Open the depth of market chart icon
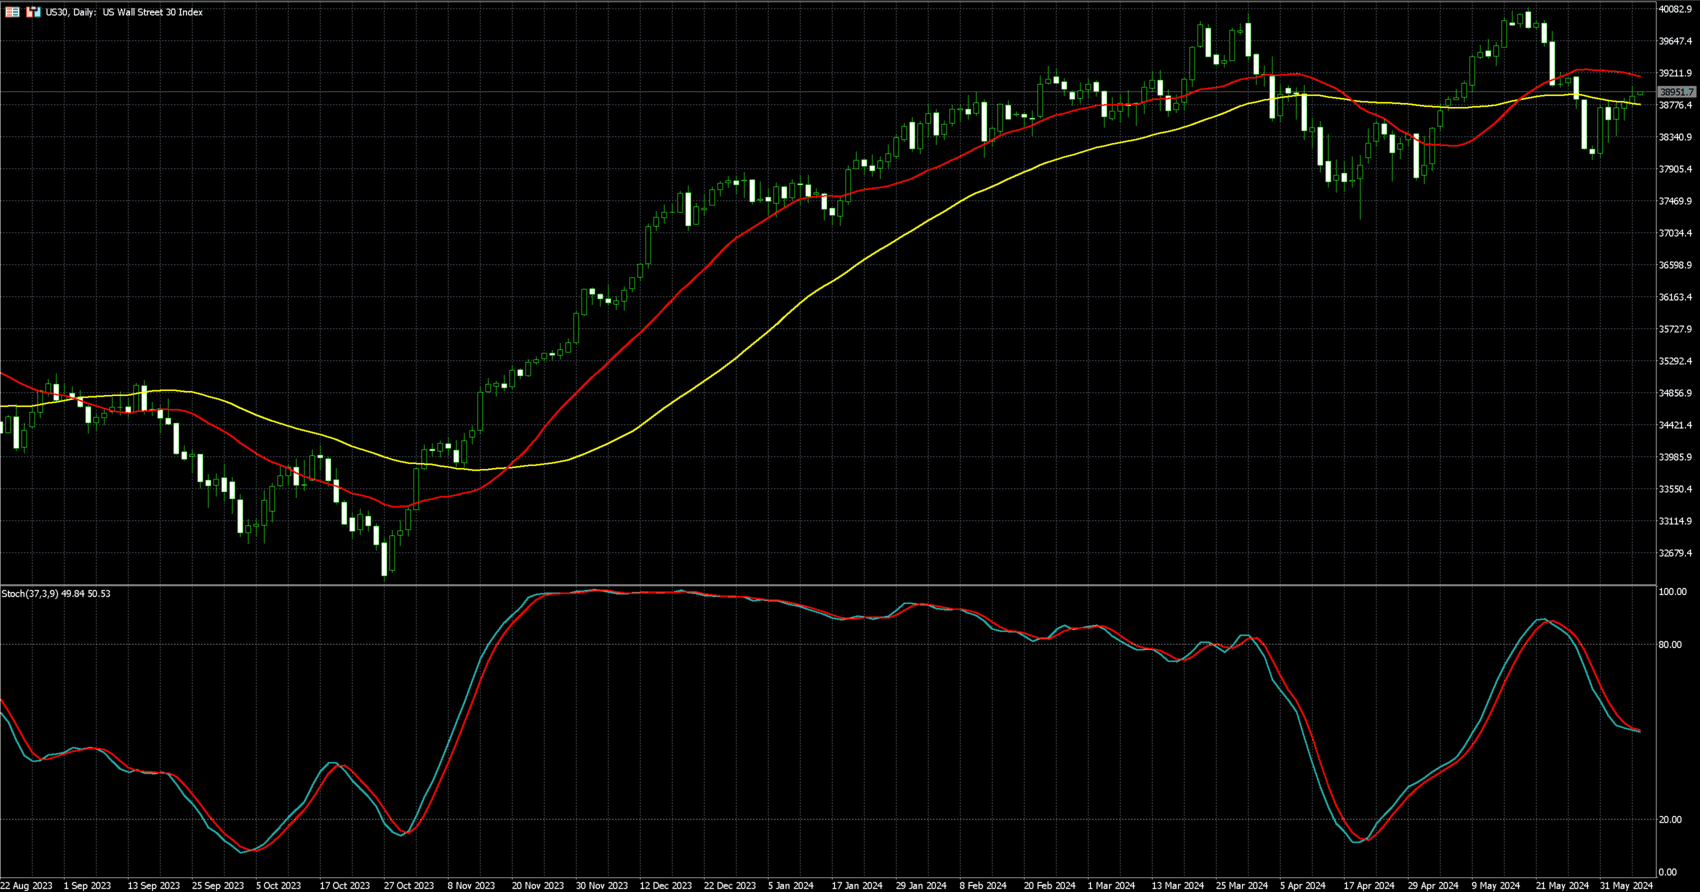This screenshot has height=892, width=1700. coord(33,12)
